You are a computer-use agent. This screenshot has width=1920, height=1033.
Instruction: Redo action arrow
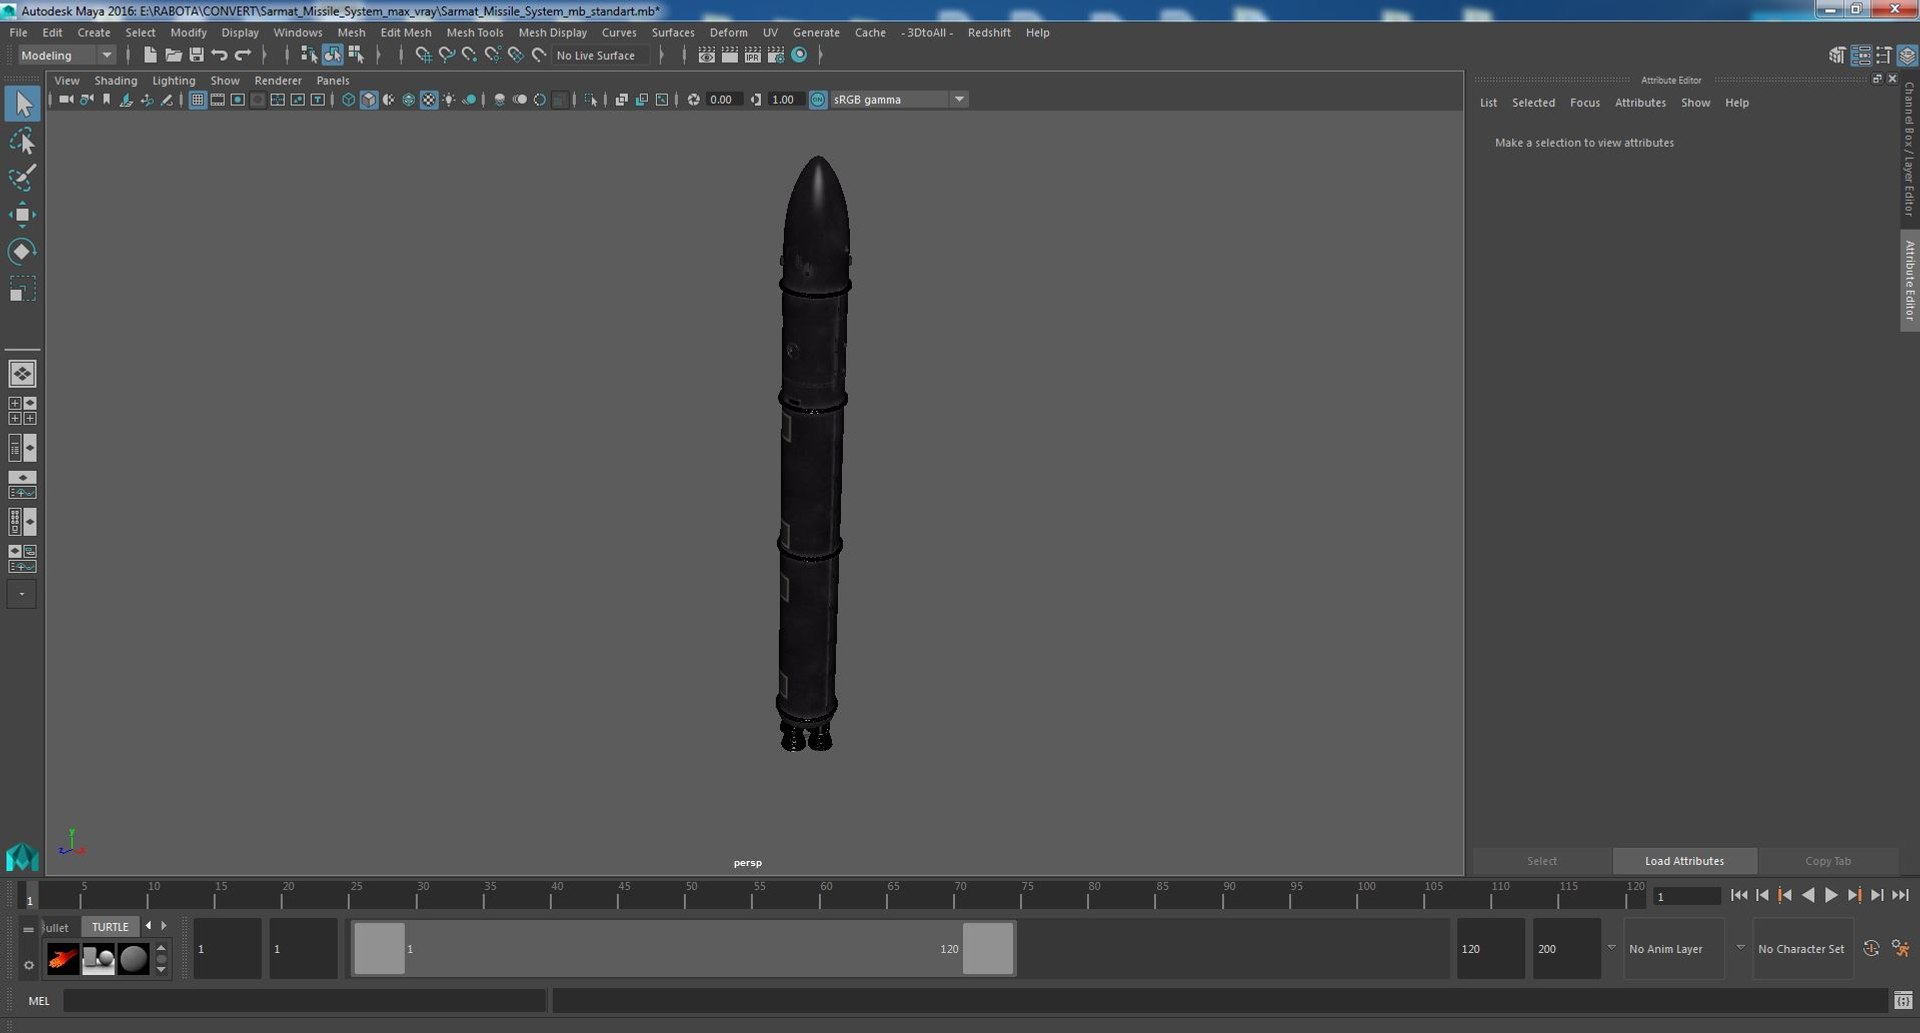[242, 55]
